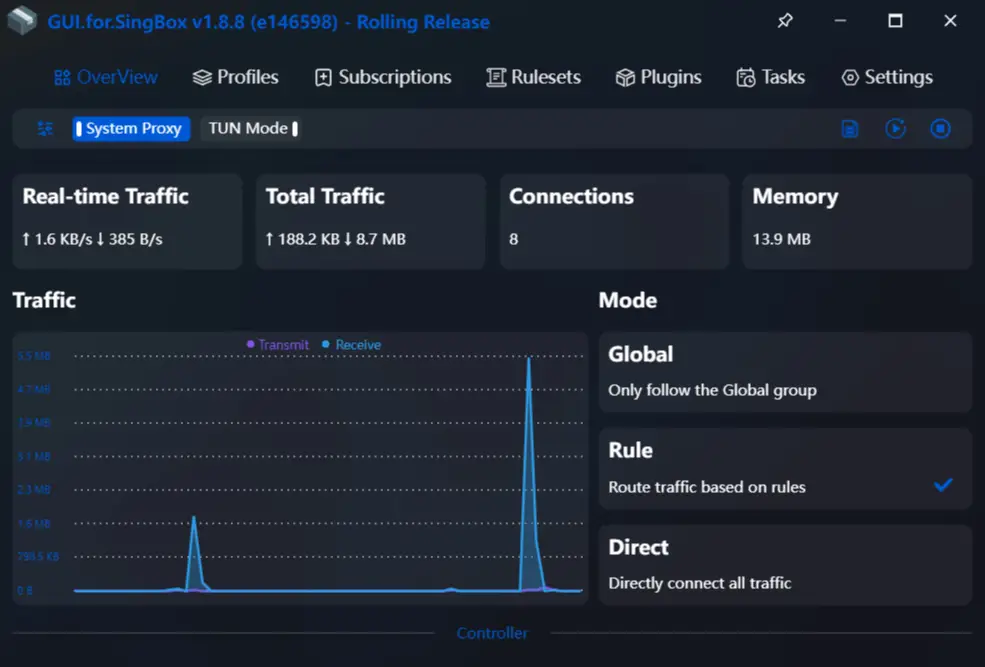This screenshot has width=985, height=667.
Task: Expand the Controller section
Action: coord(492,633)
